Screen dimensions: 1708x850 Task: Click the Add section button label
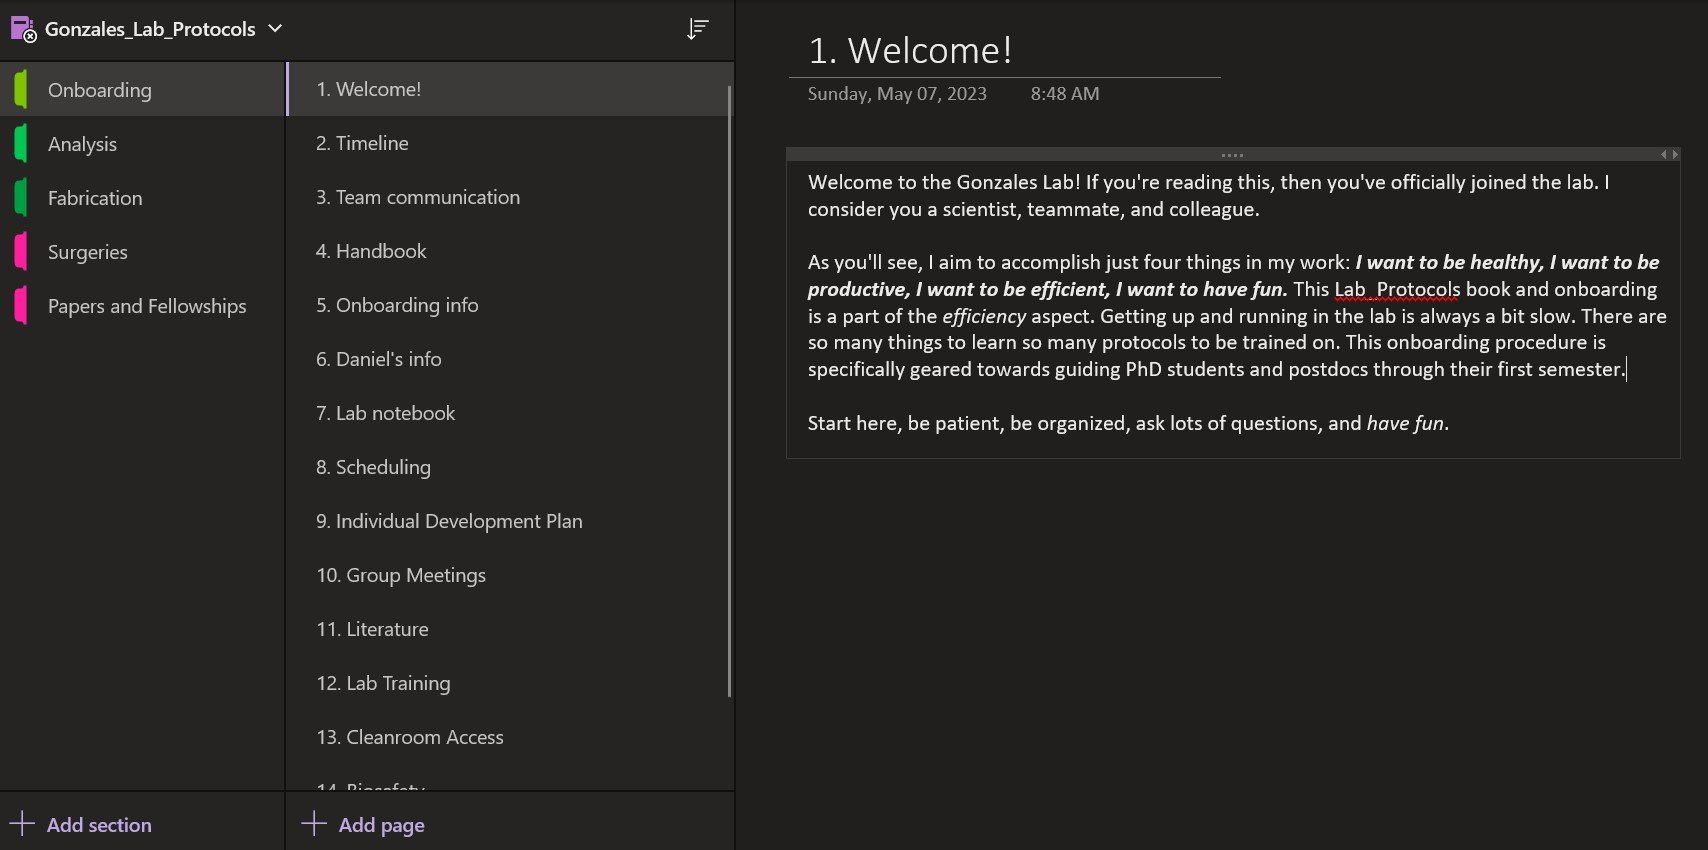point(99,825)
